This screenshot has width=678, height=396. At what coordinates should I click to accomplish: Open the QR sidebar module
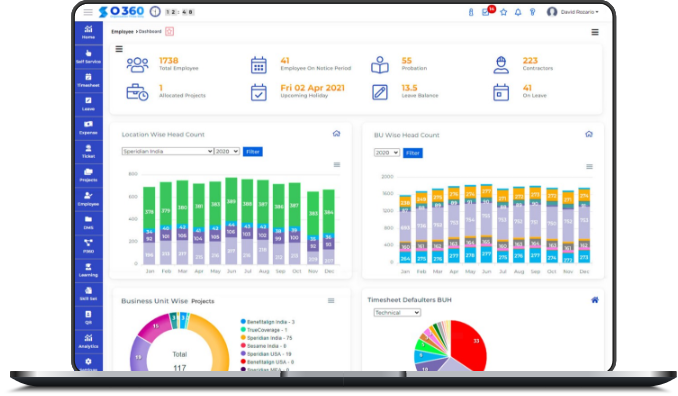[x=89, y=318]
